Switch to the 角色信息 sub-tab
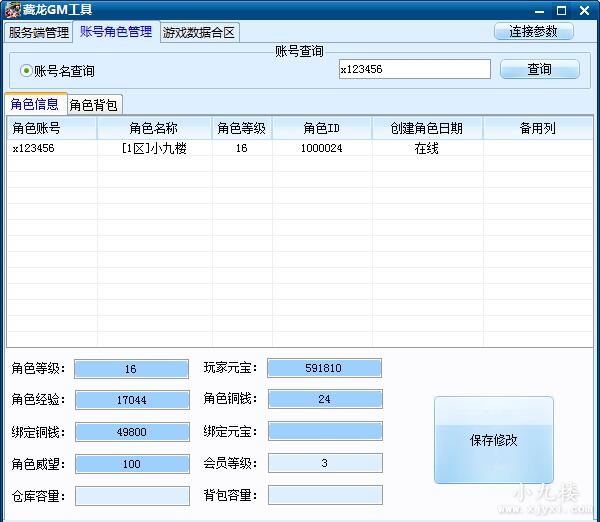The height and width of the screenshot is (522, 600). [35, 104]
